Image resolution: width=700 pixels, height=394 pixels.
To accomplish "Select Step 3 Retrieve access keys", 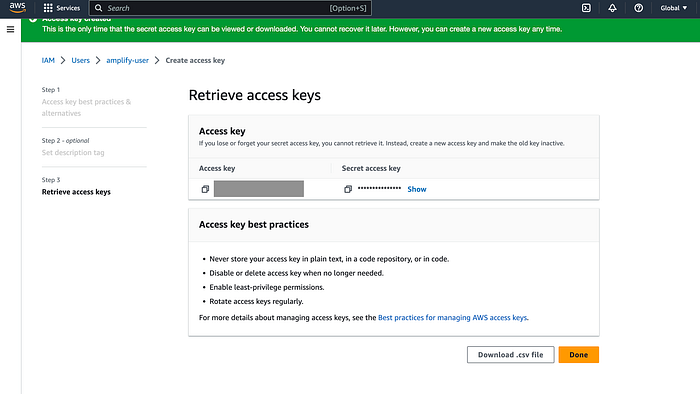I will pos(76,192).
